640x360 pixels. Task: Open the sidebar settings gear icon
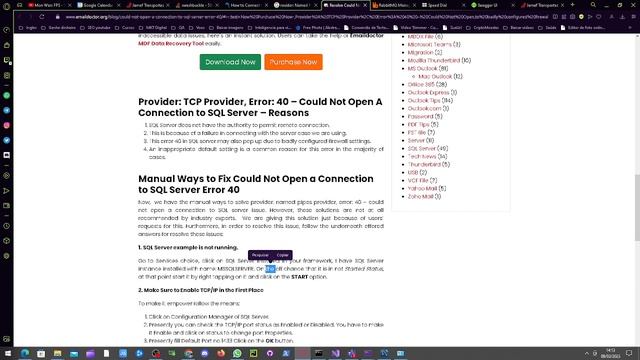click(x=7, y=256)
